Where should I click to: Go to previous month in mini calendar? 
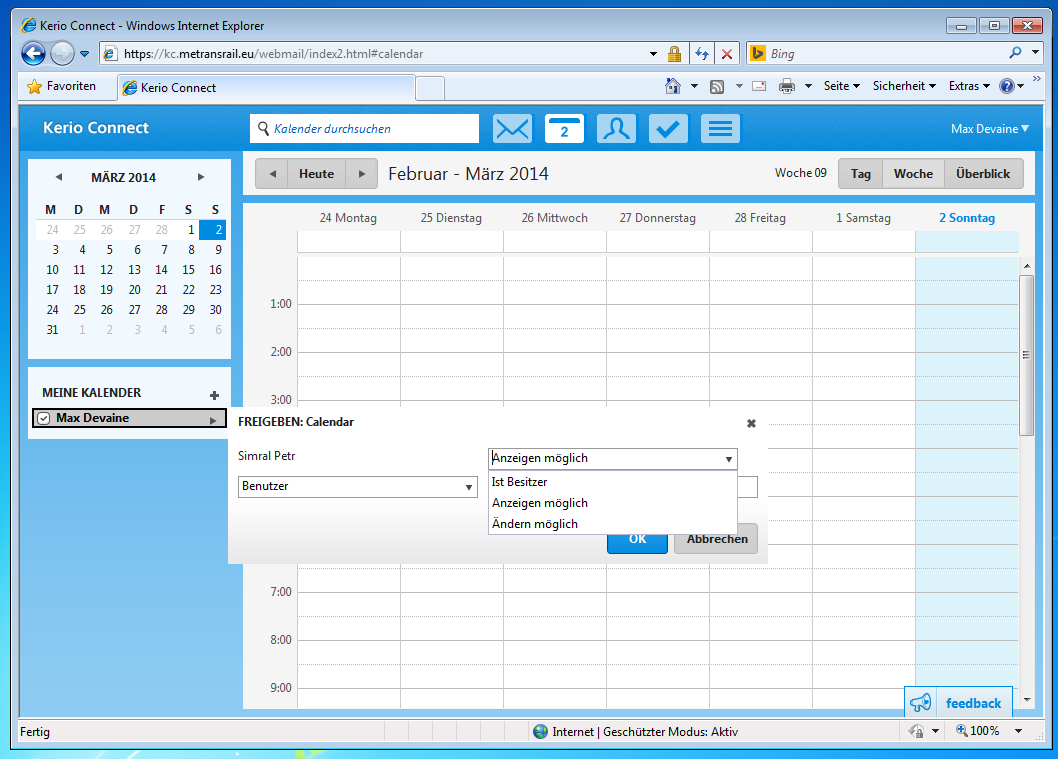point(59,177)
